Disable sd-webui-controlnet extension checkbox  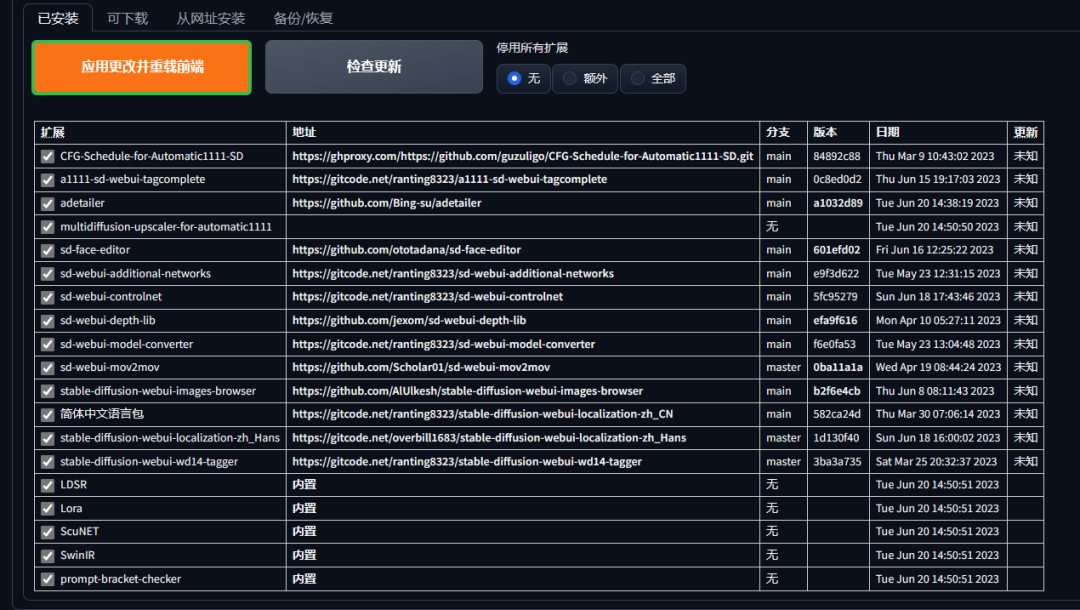tap(48, 297)
